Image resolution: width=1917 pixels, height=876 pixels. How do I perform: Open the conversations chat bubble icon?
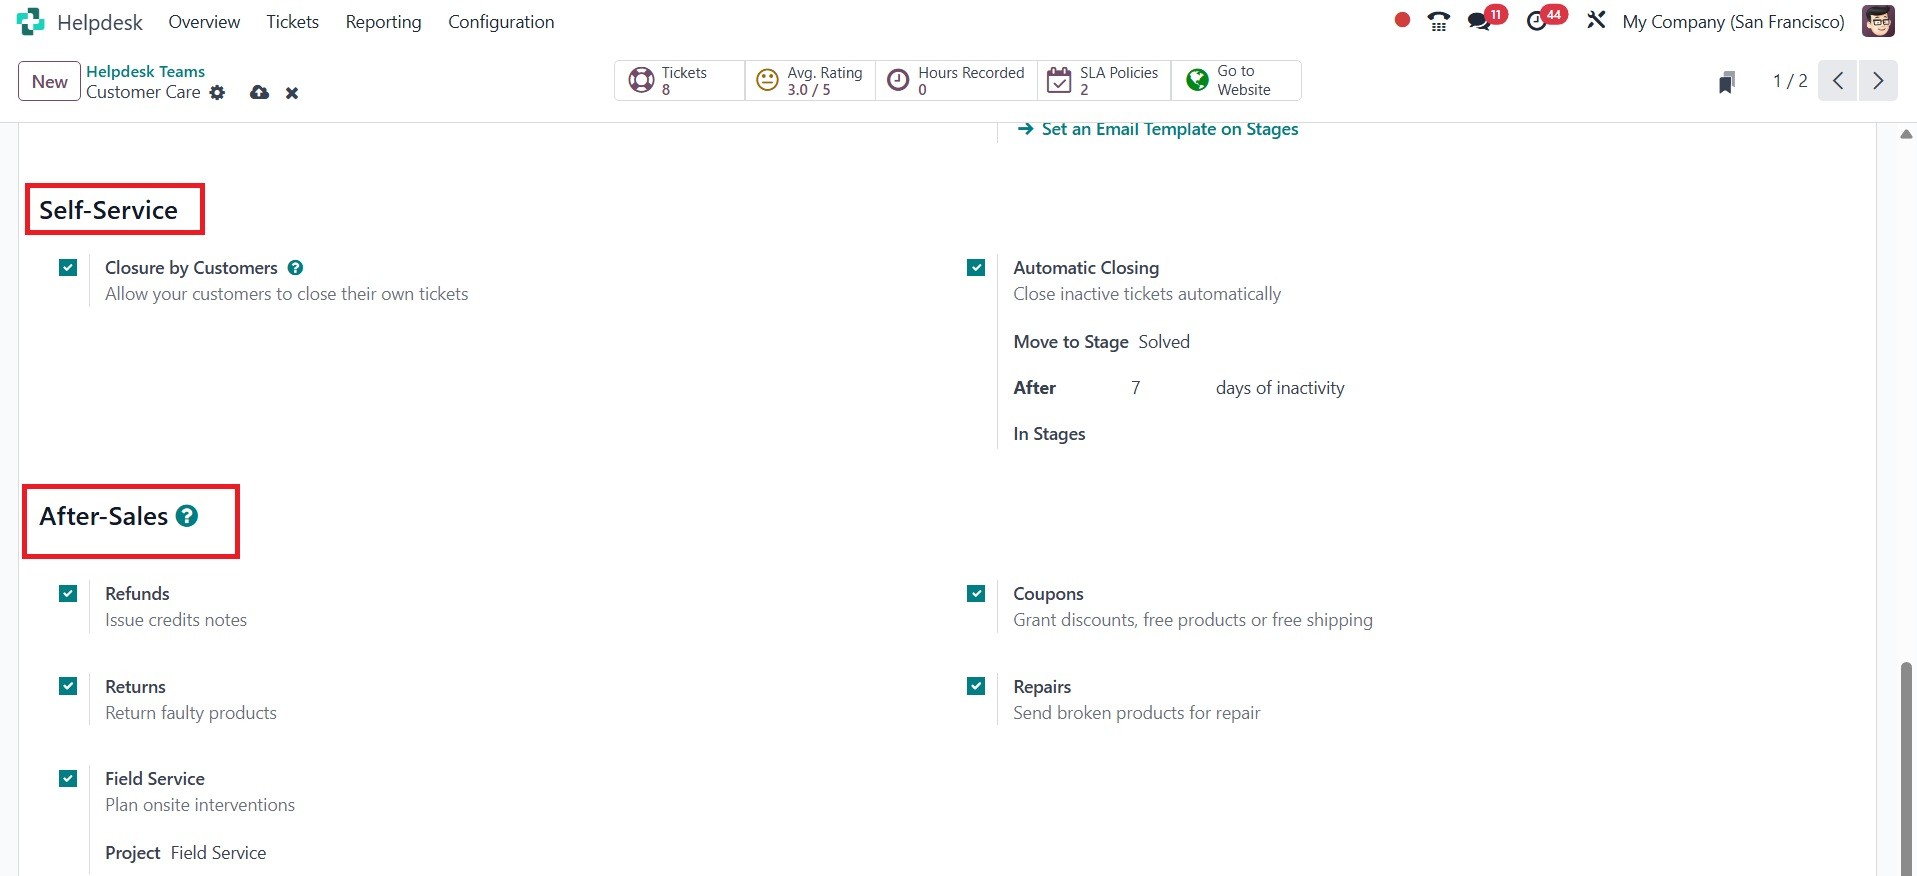[1479, 21]
